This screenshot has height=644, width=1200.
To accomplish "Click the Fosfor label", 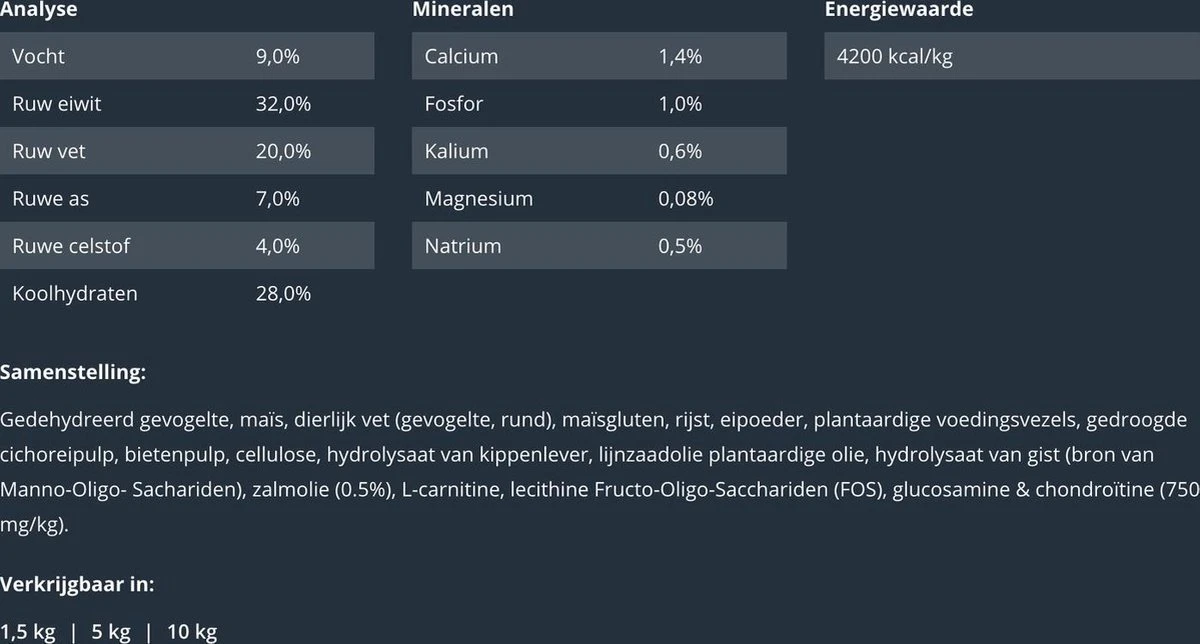I will click(x=453, y=104).
